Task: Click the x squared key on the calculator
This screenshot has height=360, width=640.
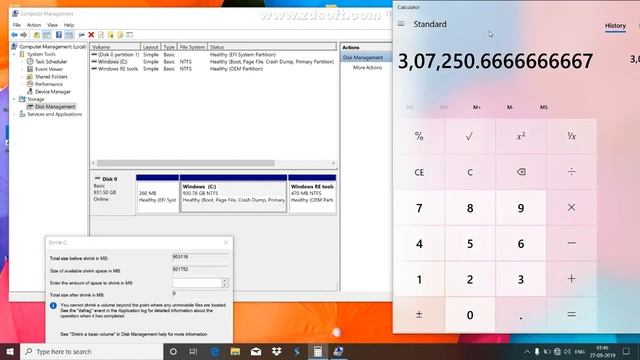Action: (x=521, y=136)
